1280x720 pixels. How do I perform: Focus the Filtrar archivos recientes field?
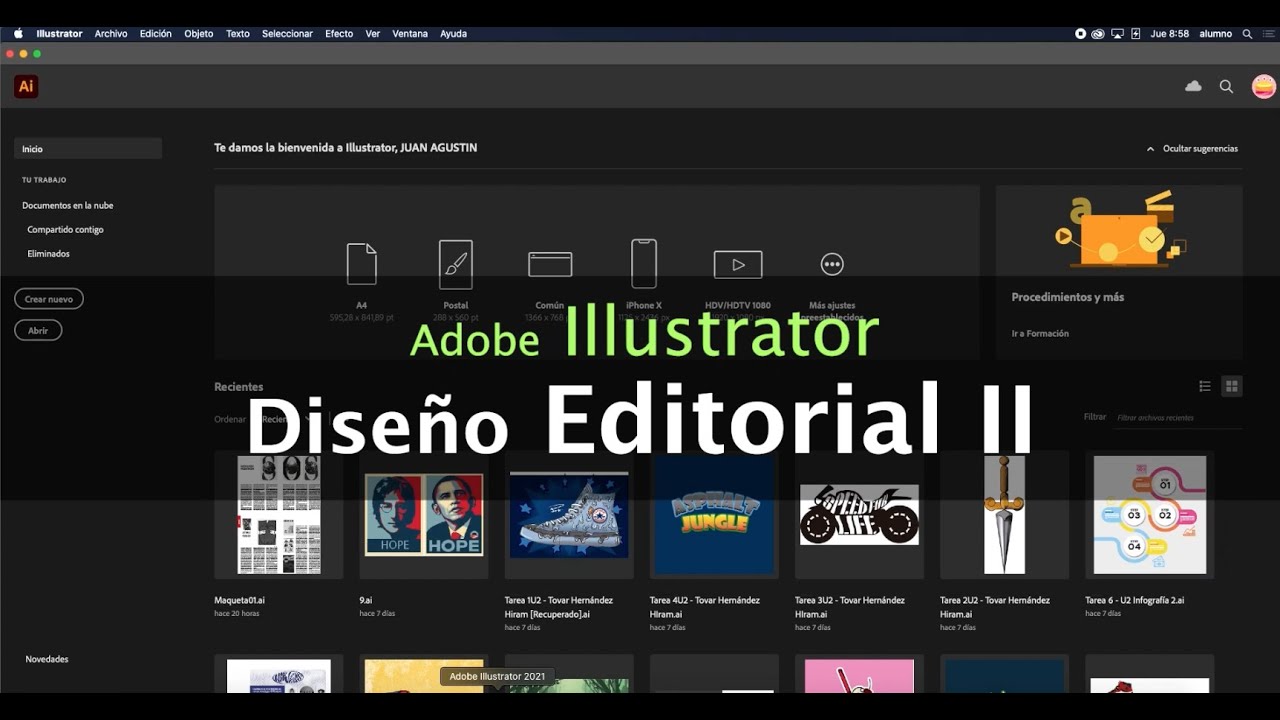coord(1177,418)
